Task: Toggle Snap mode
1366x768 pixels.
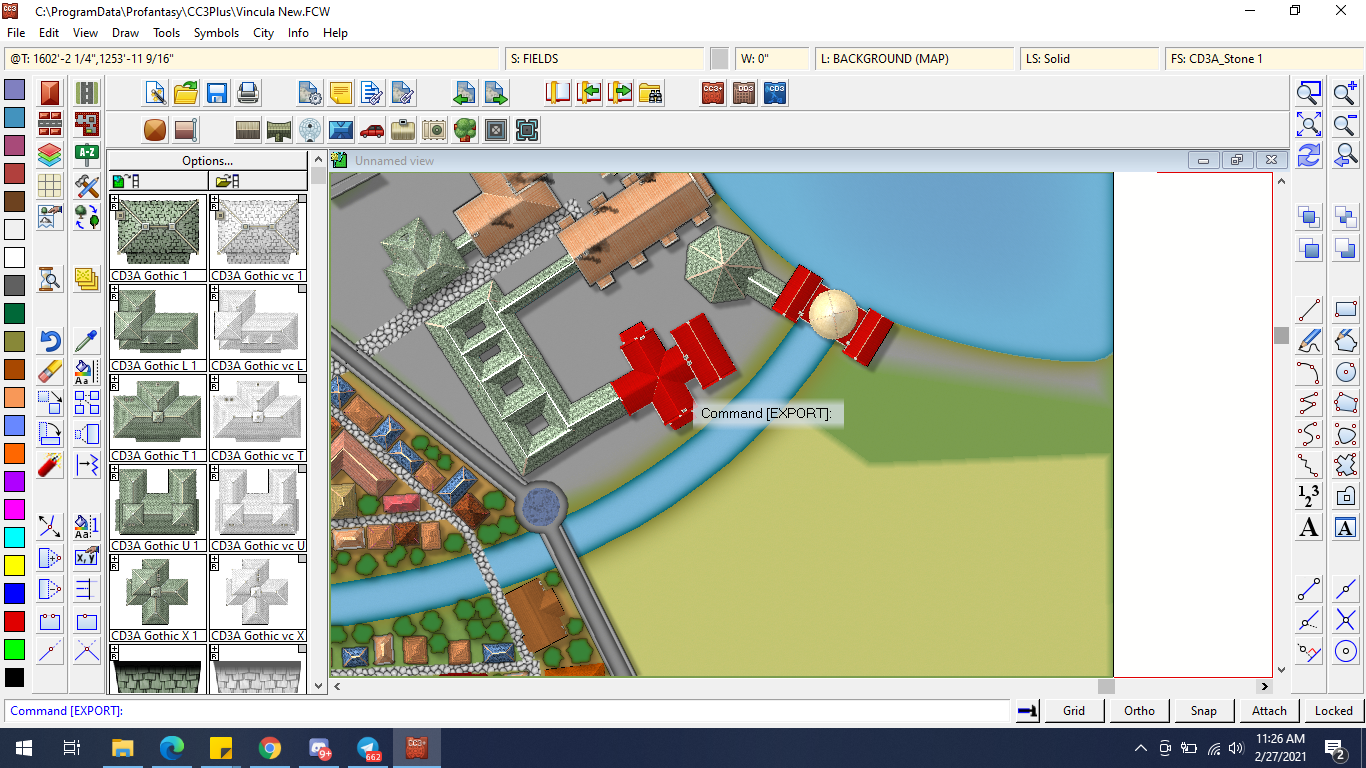Action: [1204, 711]
